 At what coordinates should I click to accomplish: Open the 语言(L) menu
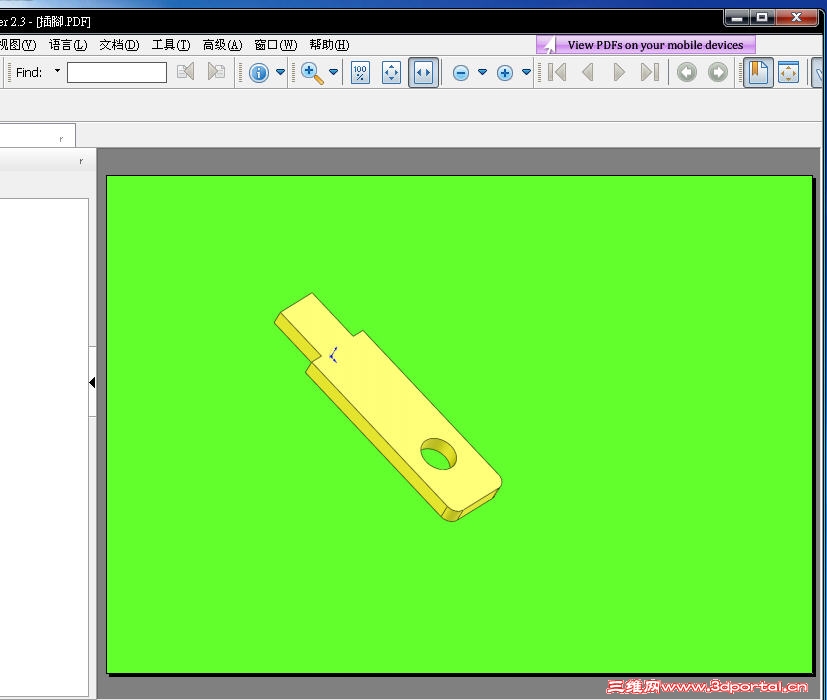[x=68, y=45]
